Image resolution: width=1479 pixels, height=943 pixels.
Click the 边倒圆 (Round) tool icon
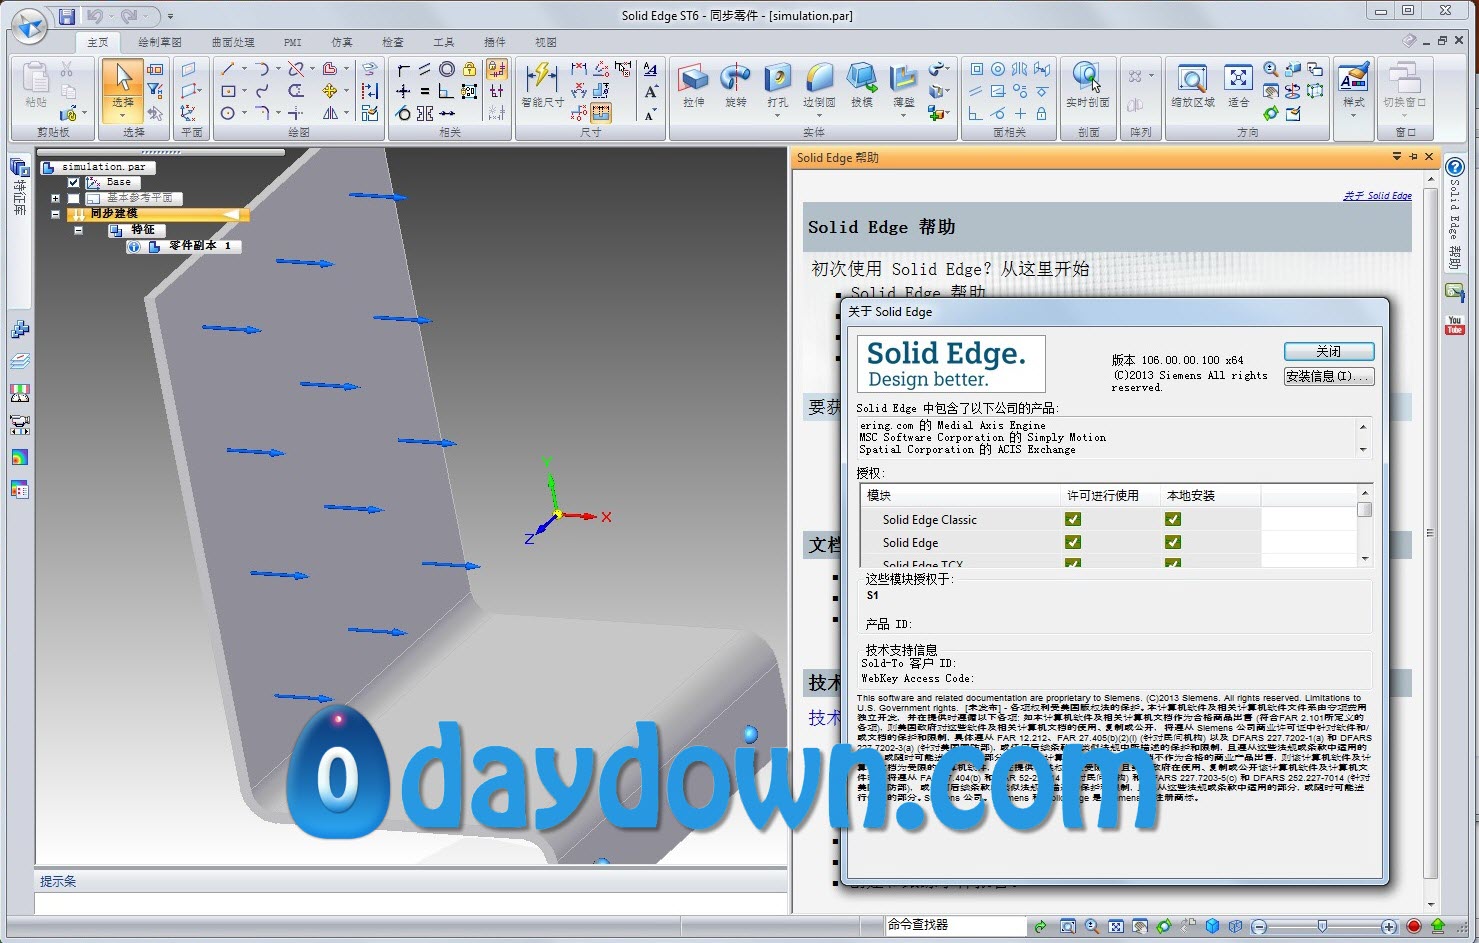click(820, 78)
